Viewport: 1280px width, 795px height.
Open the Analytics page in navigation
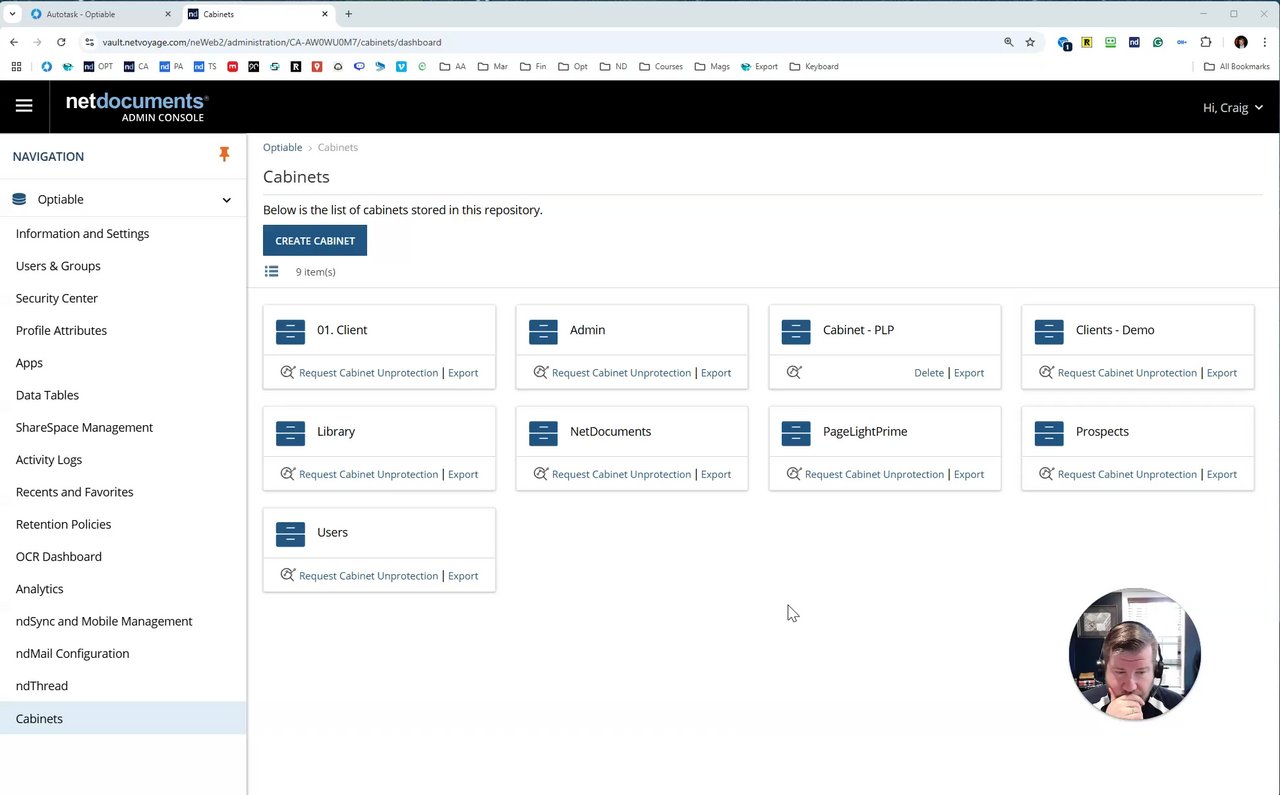point(39,589)
